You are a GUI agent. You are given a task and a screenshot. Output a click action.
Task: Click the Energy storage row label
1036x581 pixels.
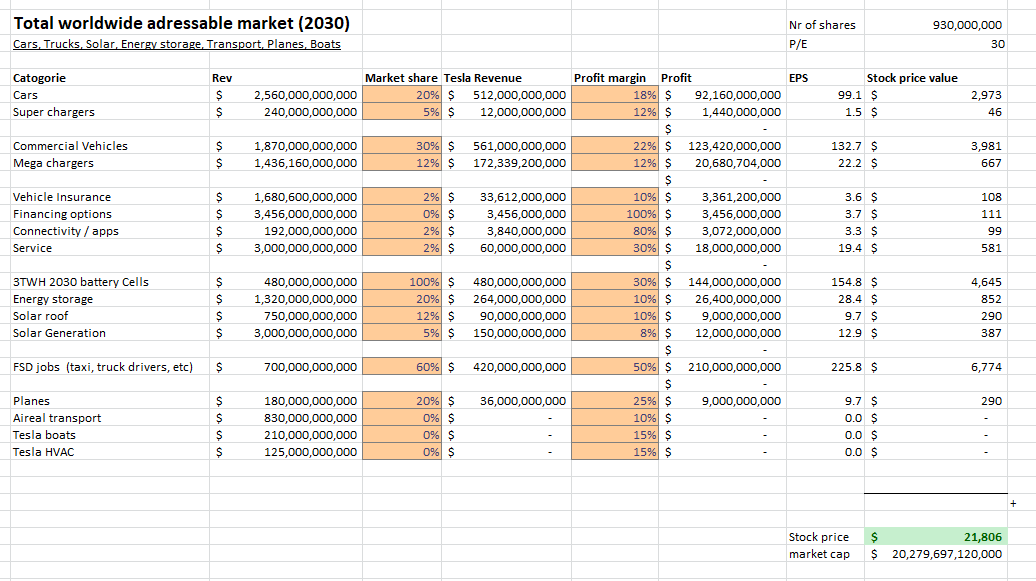[53, 299]
